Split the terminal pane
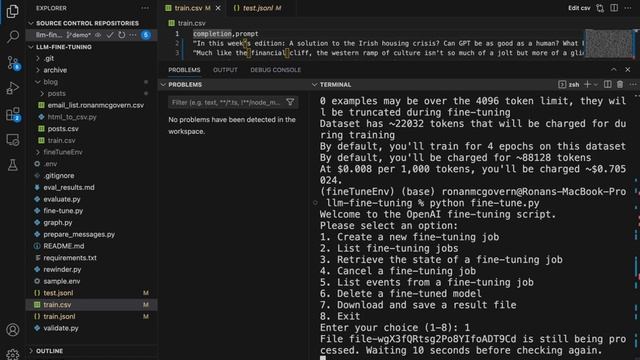Image resolution: width=640 pixels, height=360 pixels. pyautogui.click(x=608, y=84)
